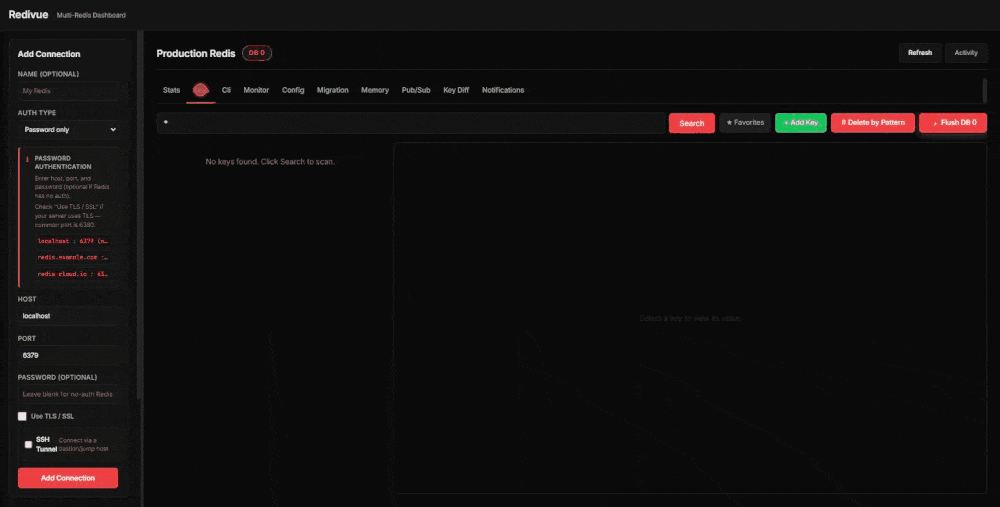This screenshot has height=507, width=1000.
Task: Click Delete by Pattern button
Action: pos(872,122)
